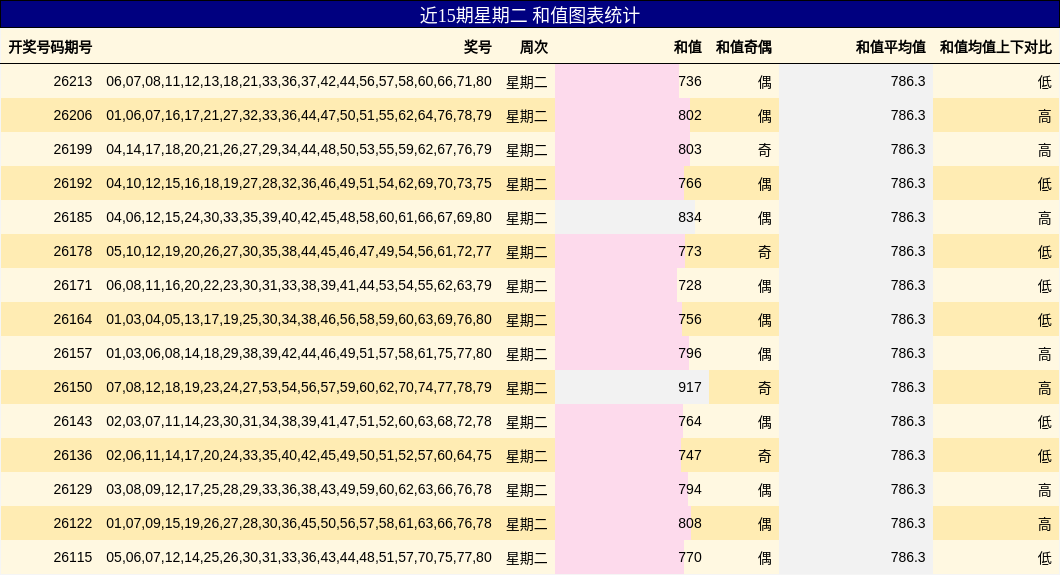Screen dimensions: 1060x575
Task: Click the sum value 747
Action: pos(690,455)
